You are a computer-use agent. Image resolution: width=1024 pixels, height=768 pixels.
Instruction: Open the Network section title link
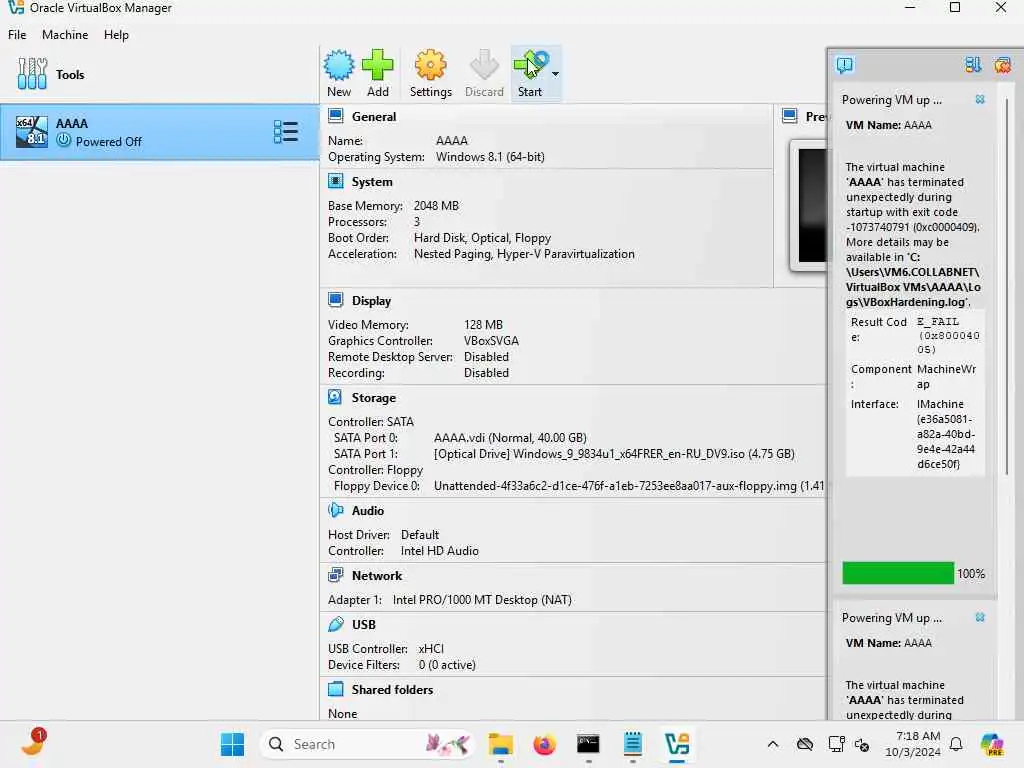click(377, 575)
